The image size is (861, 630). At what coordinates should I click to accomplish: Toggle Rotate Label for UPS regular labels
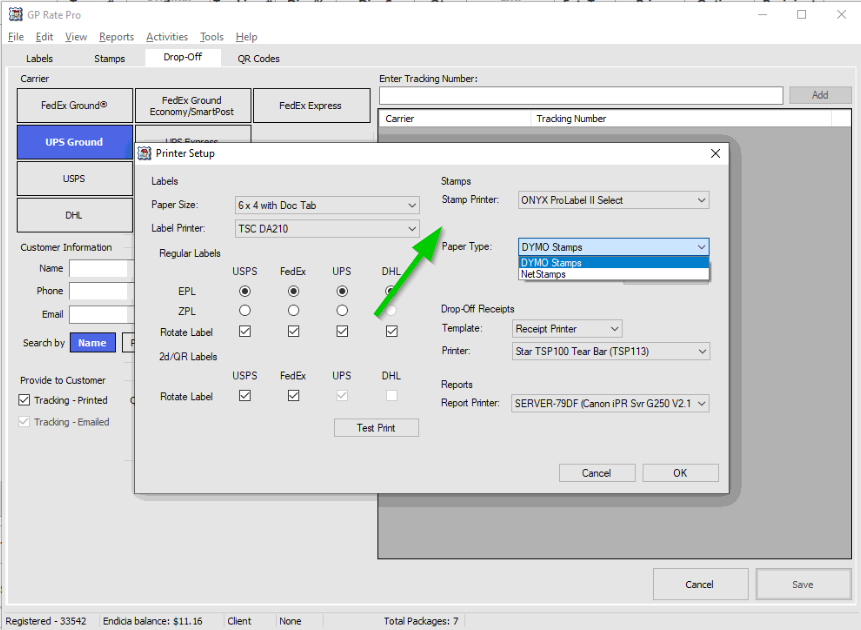point(342,331)
